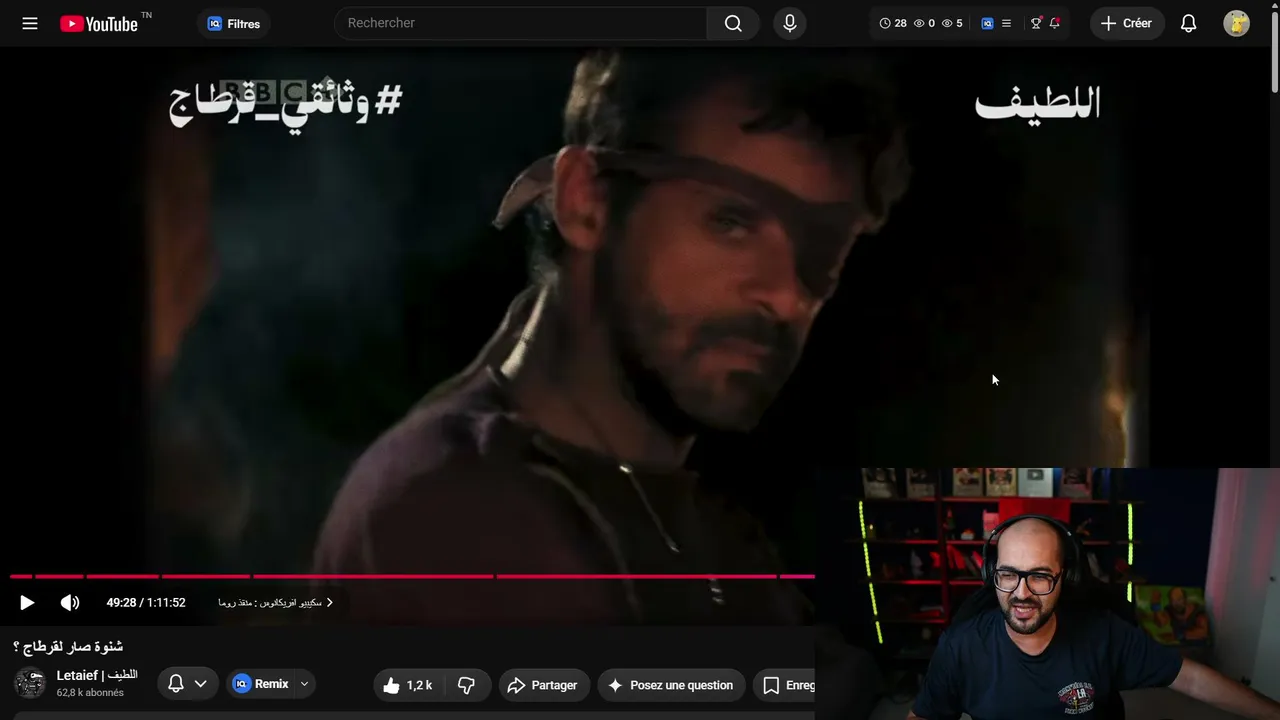Expand the chapter title next to the timestamp
1280x720 pixels.
[276, 602]
